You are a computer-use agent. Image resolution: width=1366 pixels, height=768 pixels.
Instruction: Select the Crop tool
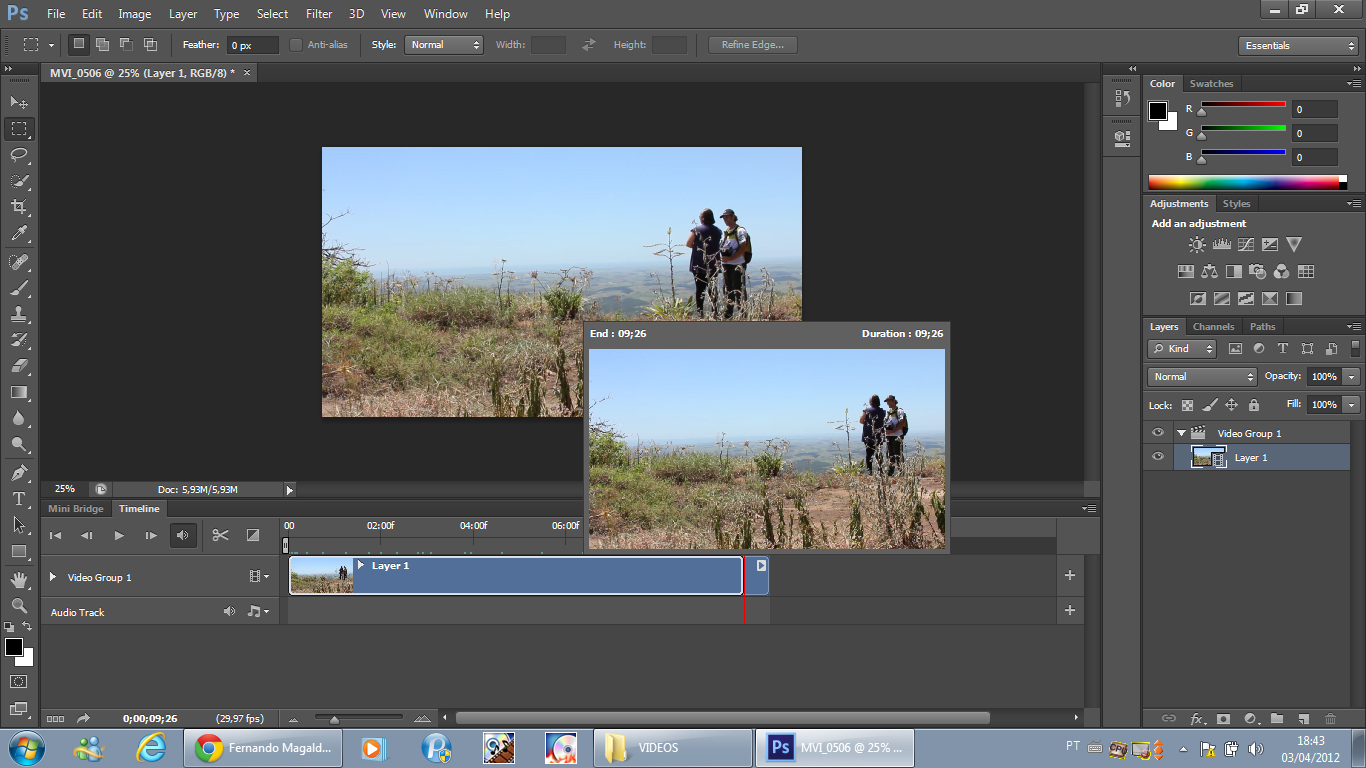click(18, 207)
